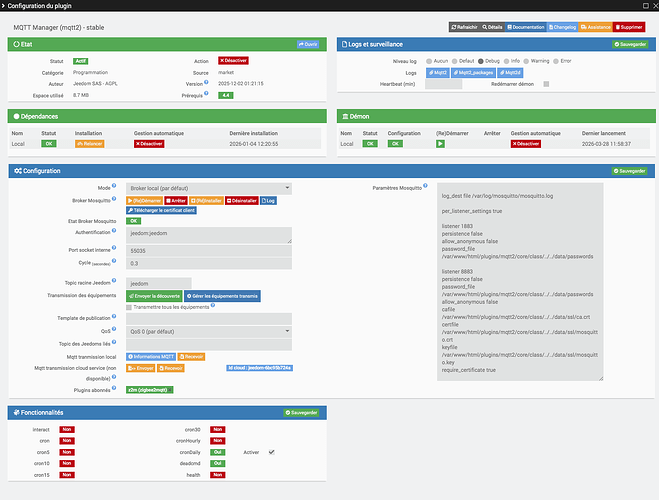This screenshot has height=500, width=659.
Task: View the Changelog
Action: 562,27
